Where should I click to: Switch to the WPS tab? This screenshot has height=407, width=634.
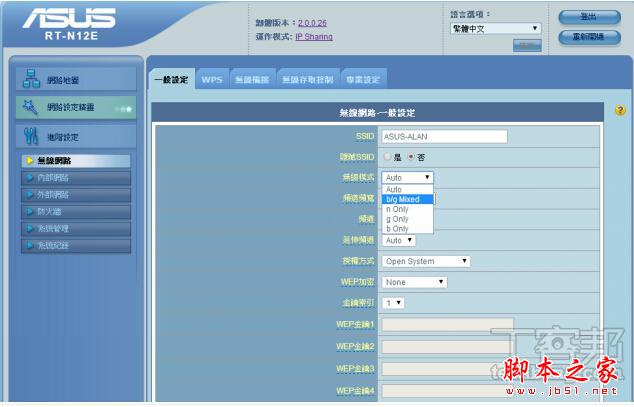[212, 79]
